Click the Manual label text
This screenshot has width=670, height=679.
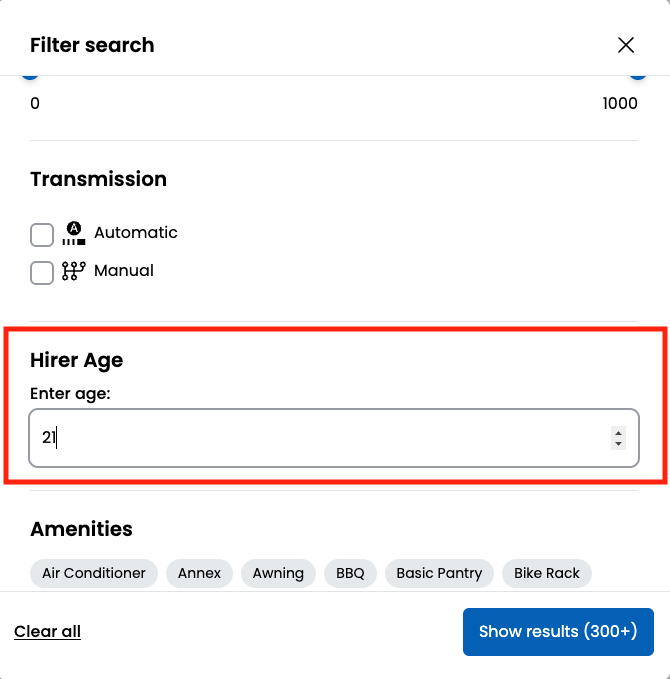coord(124,271)
